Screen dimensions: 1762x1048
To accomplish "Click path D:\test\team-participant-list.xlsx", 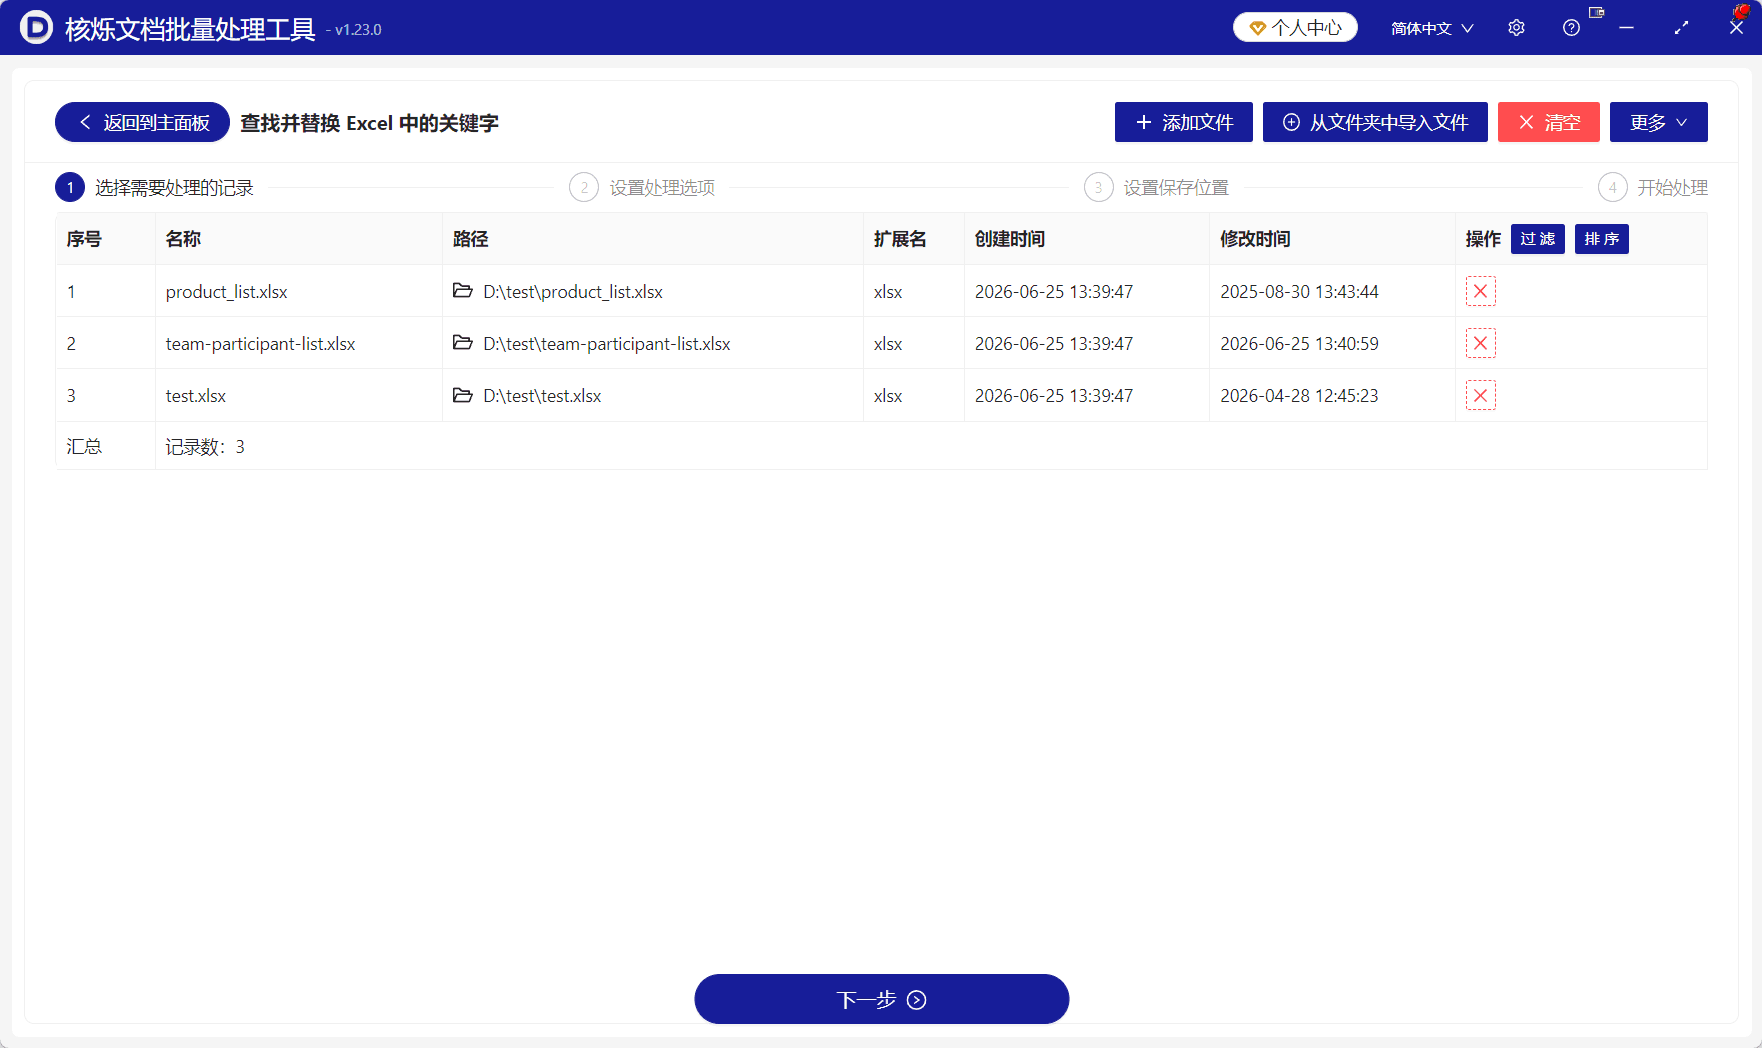I will click(607, 343).
